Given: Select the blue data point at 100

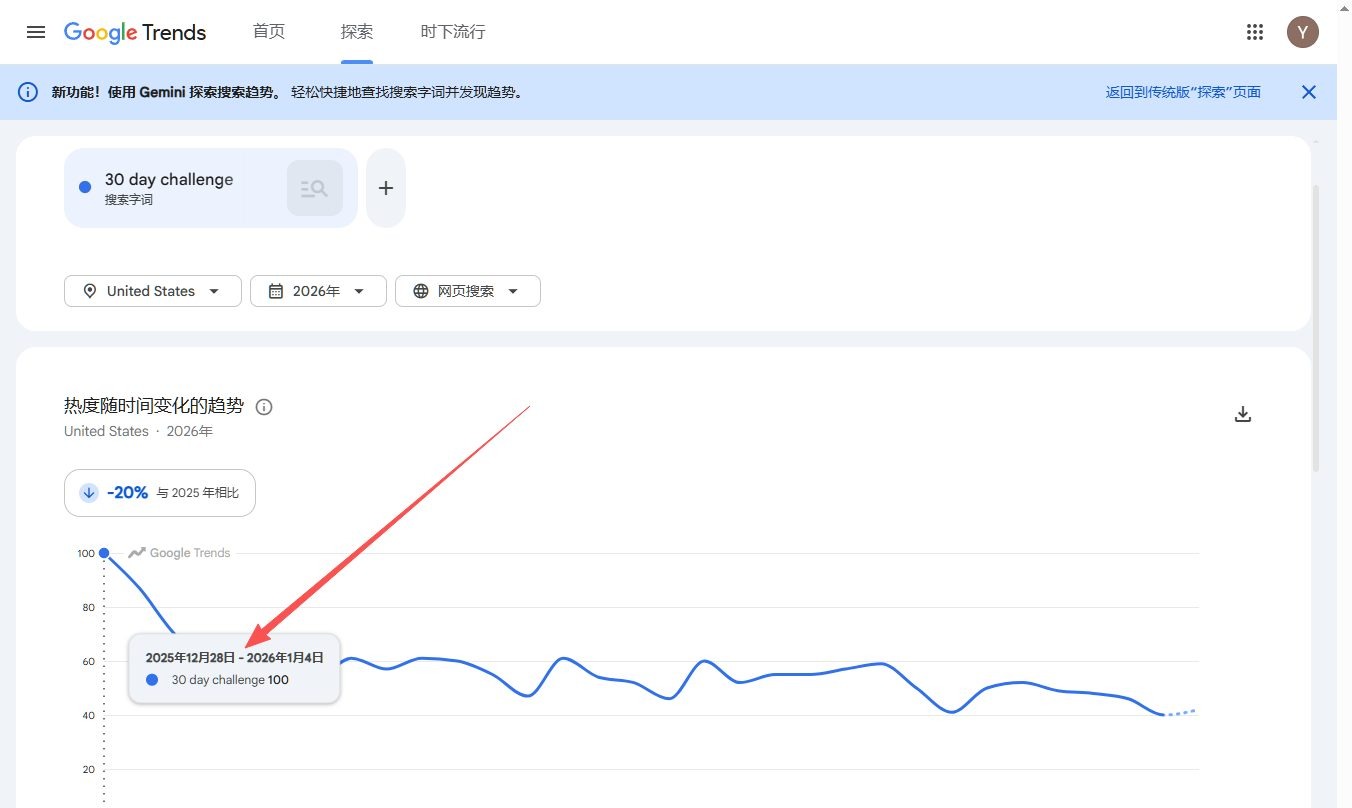Looking at the screenshot, I should (104, 553).
